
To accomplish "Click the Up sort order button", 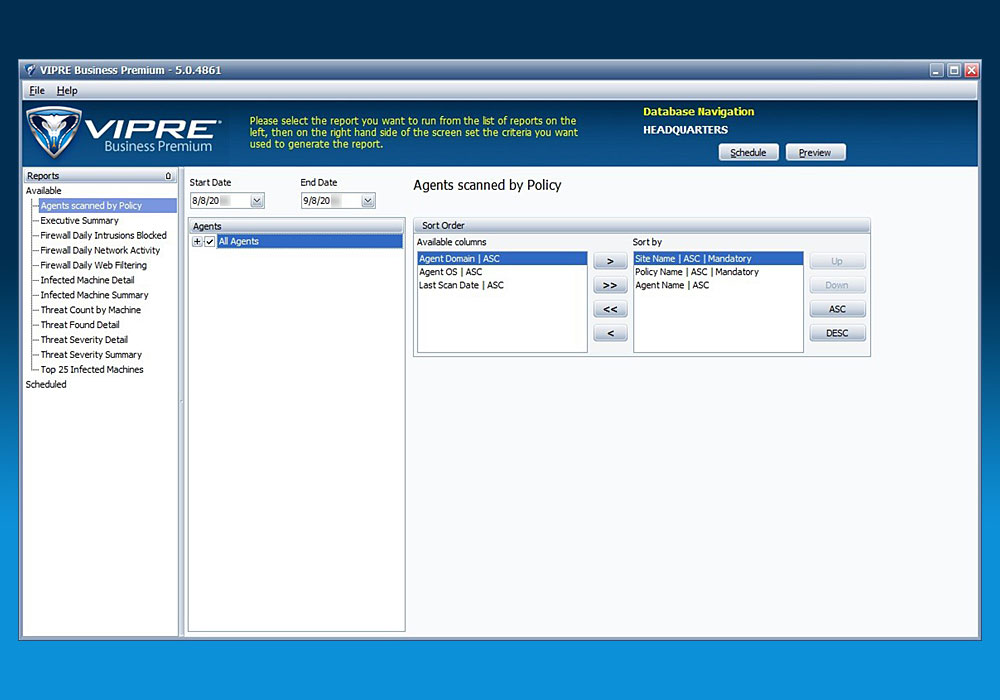I will pyautogui.click(x=837, y=261).
